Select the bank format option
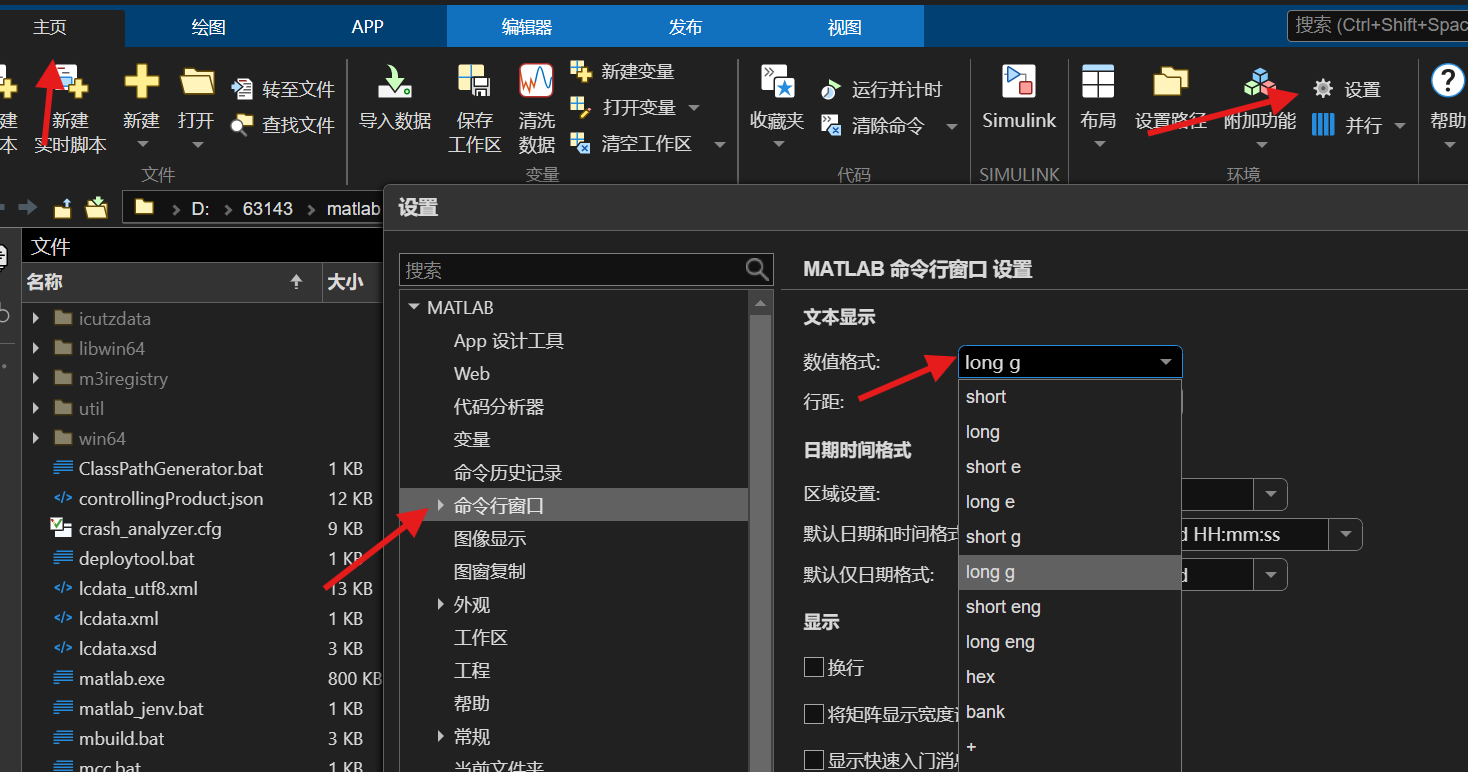This screenshot has width=1468, height=772. point(1070,712)
